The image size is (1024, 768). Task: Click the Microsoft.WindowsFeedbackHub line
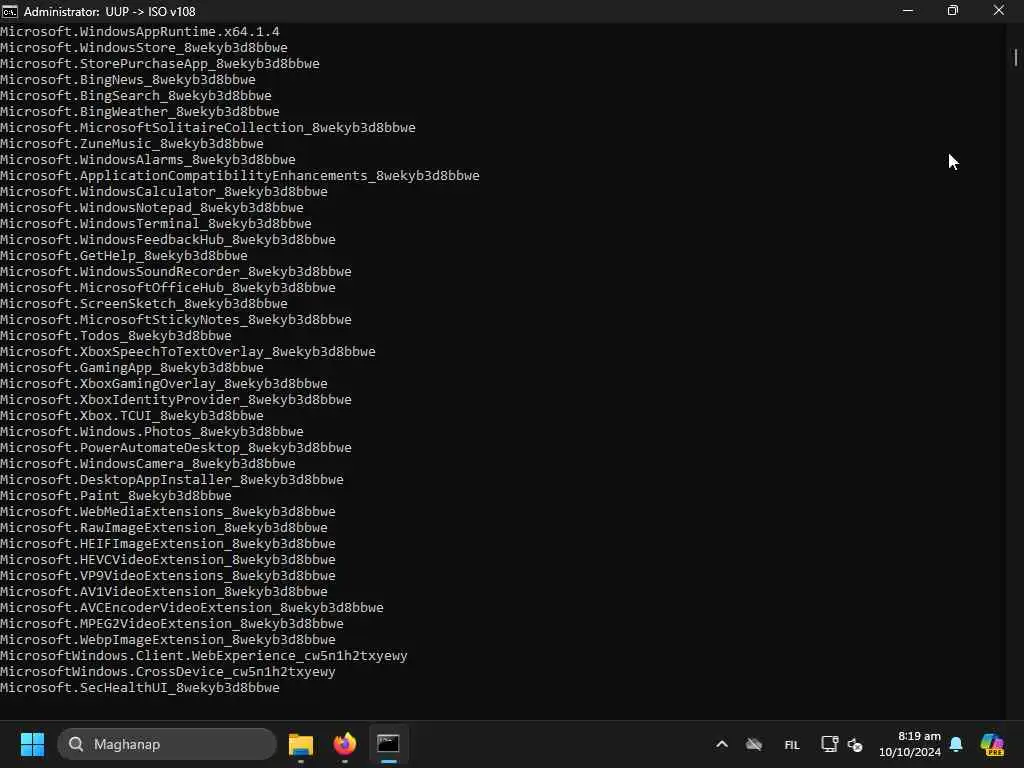point(168,240)
